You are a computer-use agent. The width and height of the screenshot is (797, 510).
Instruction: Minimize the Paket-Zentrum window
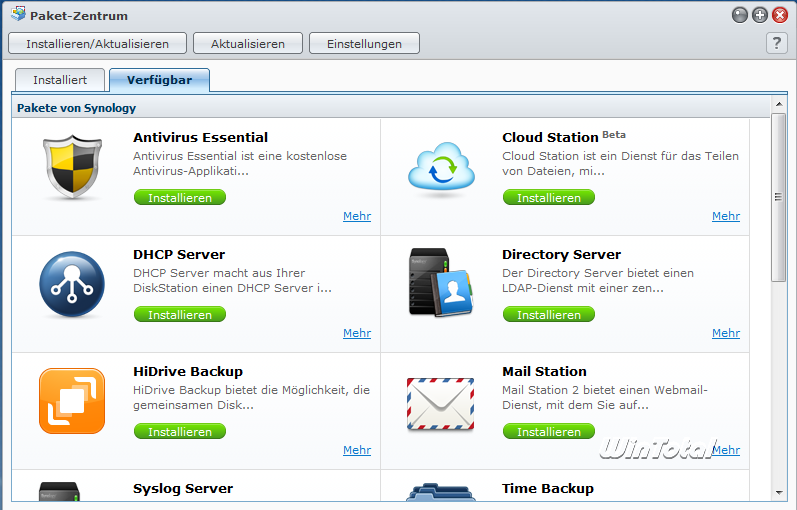pos(740,15)
